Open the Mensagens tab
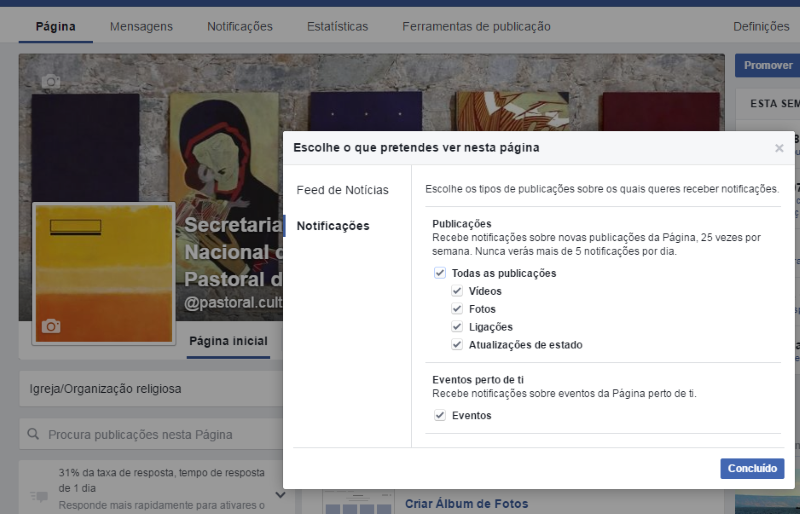The width and height of the screenshot is (800, 514). pyautogui.click(x=141, y=27)
